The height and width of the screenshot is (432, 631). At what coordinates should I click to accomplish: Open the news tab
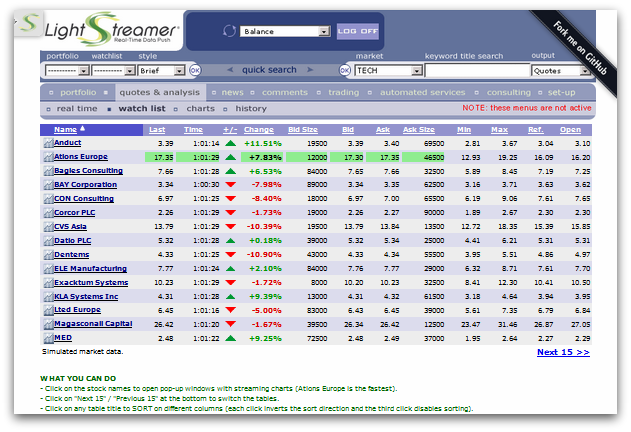pos(233,93)
